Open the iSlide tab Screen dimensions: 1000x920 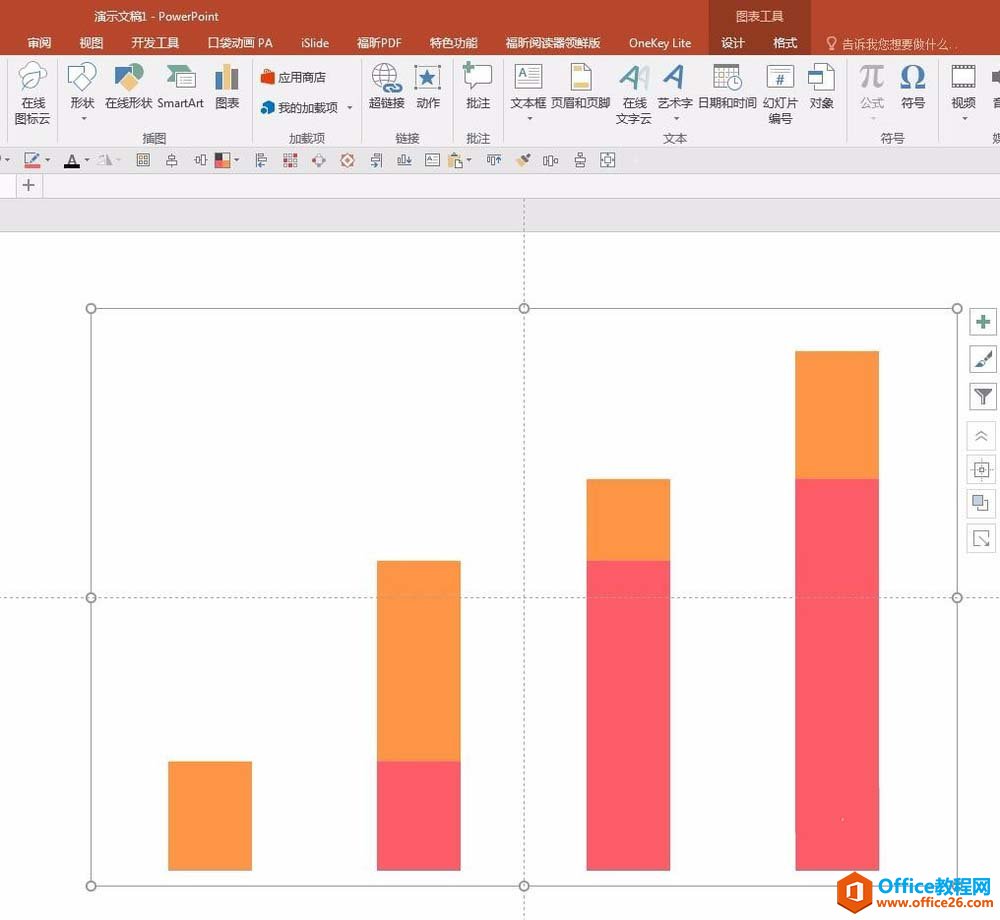click(x=315, y=43)
